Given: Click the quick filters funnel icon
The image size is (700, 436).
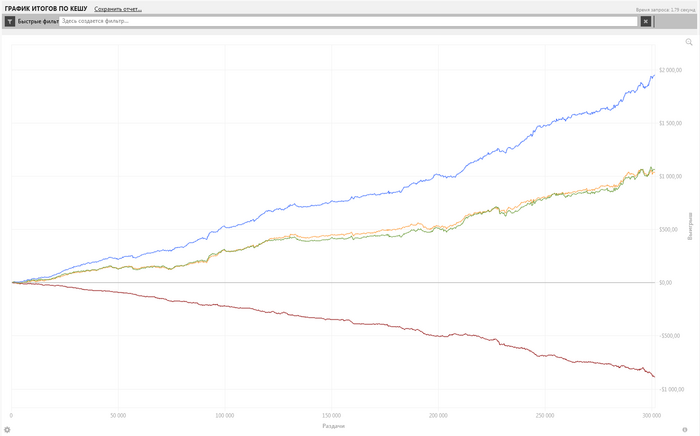Looking at the screenshot, I should coord(10,21).
